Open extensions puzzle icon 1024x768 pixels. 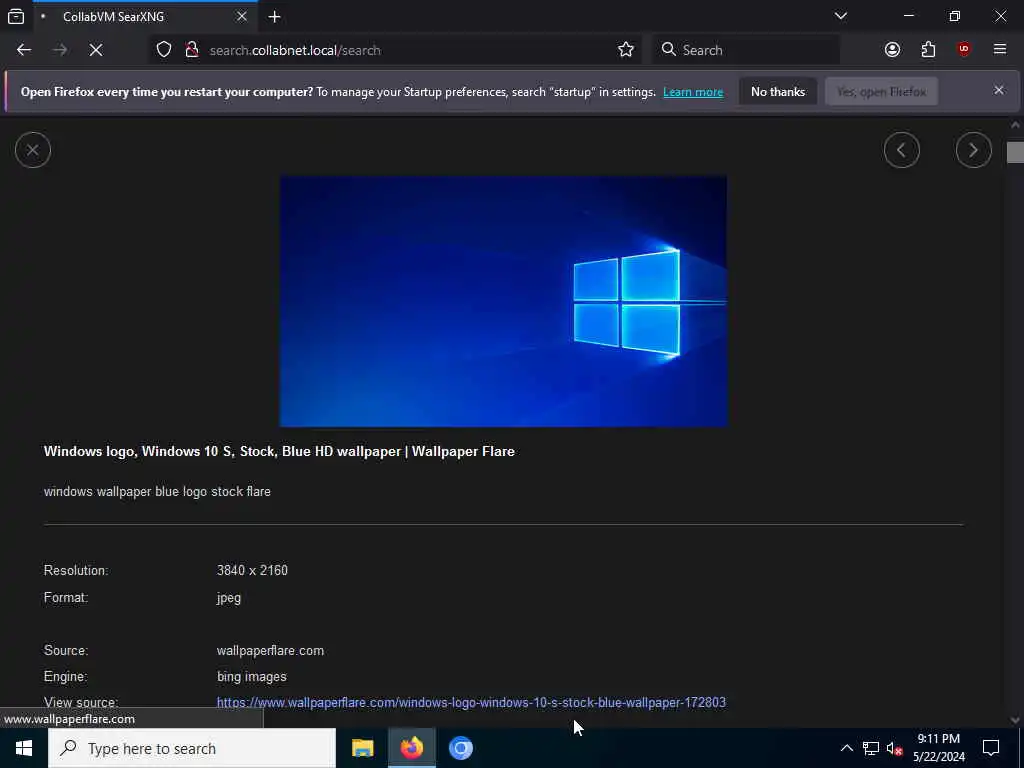coord(928,50)
